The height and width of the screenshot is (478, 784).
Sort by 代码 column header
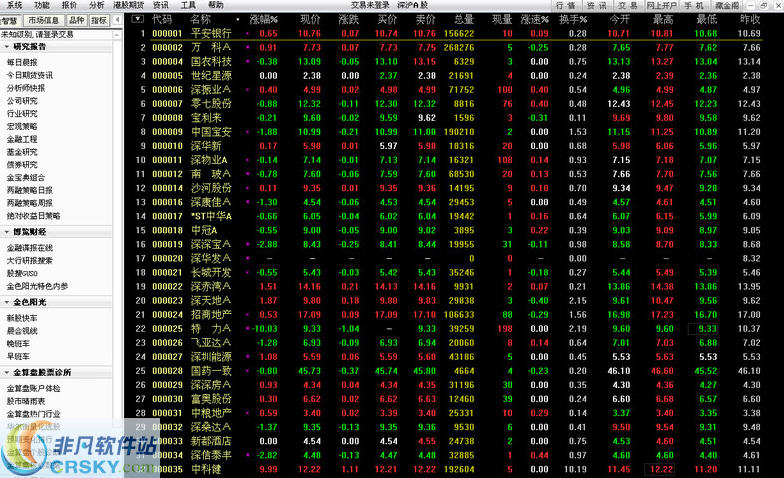pyautogui.click(x=162, y=20)
